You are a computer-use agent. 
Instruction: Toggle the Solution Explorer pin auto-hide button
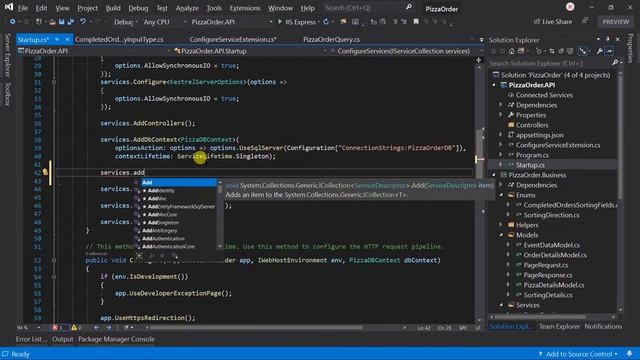click(607, 39)
